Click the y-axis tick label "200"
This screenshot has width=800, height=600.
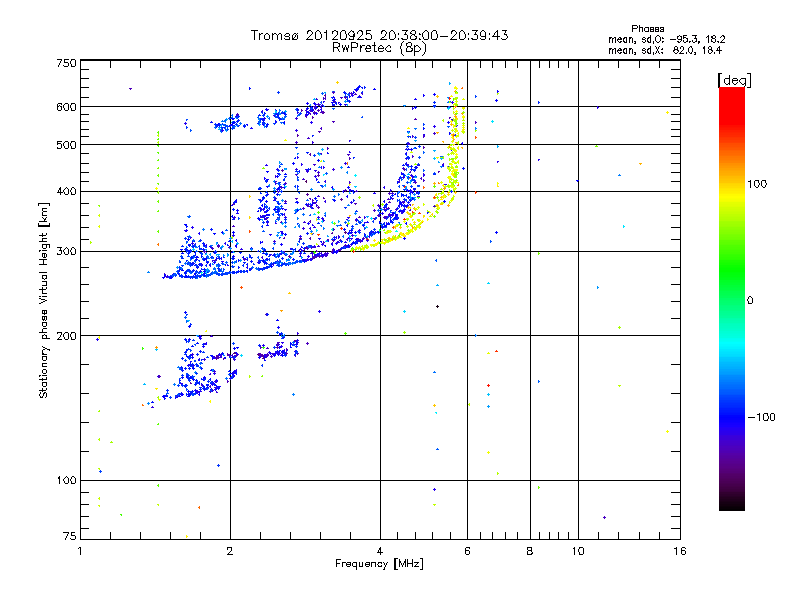pyautogui.click(x=67, y=336)
